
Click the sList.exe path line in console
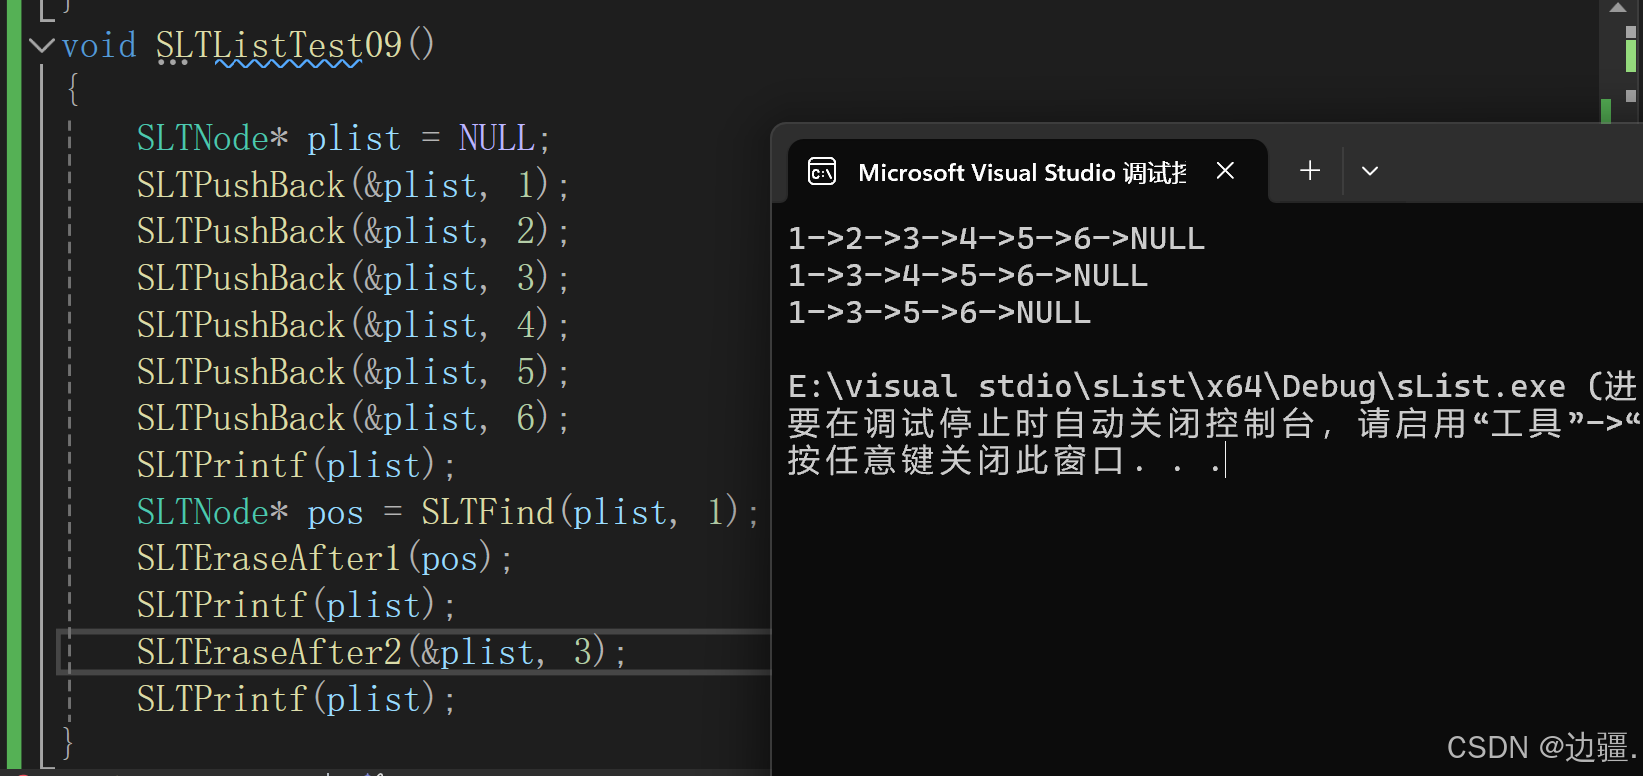1213,386
